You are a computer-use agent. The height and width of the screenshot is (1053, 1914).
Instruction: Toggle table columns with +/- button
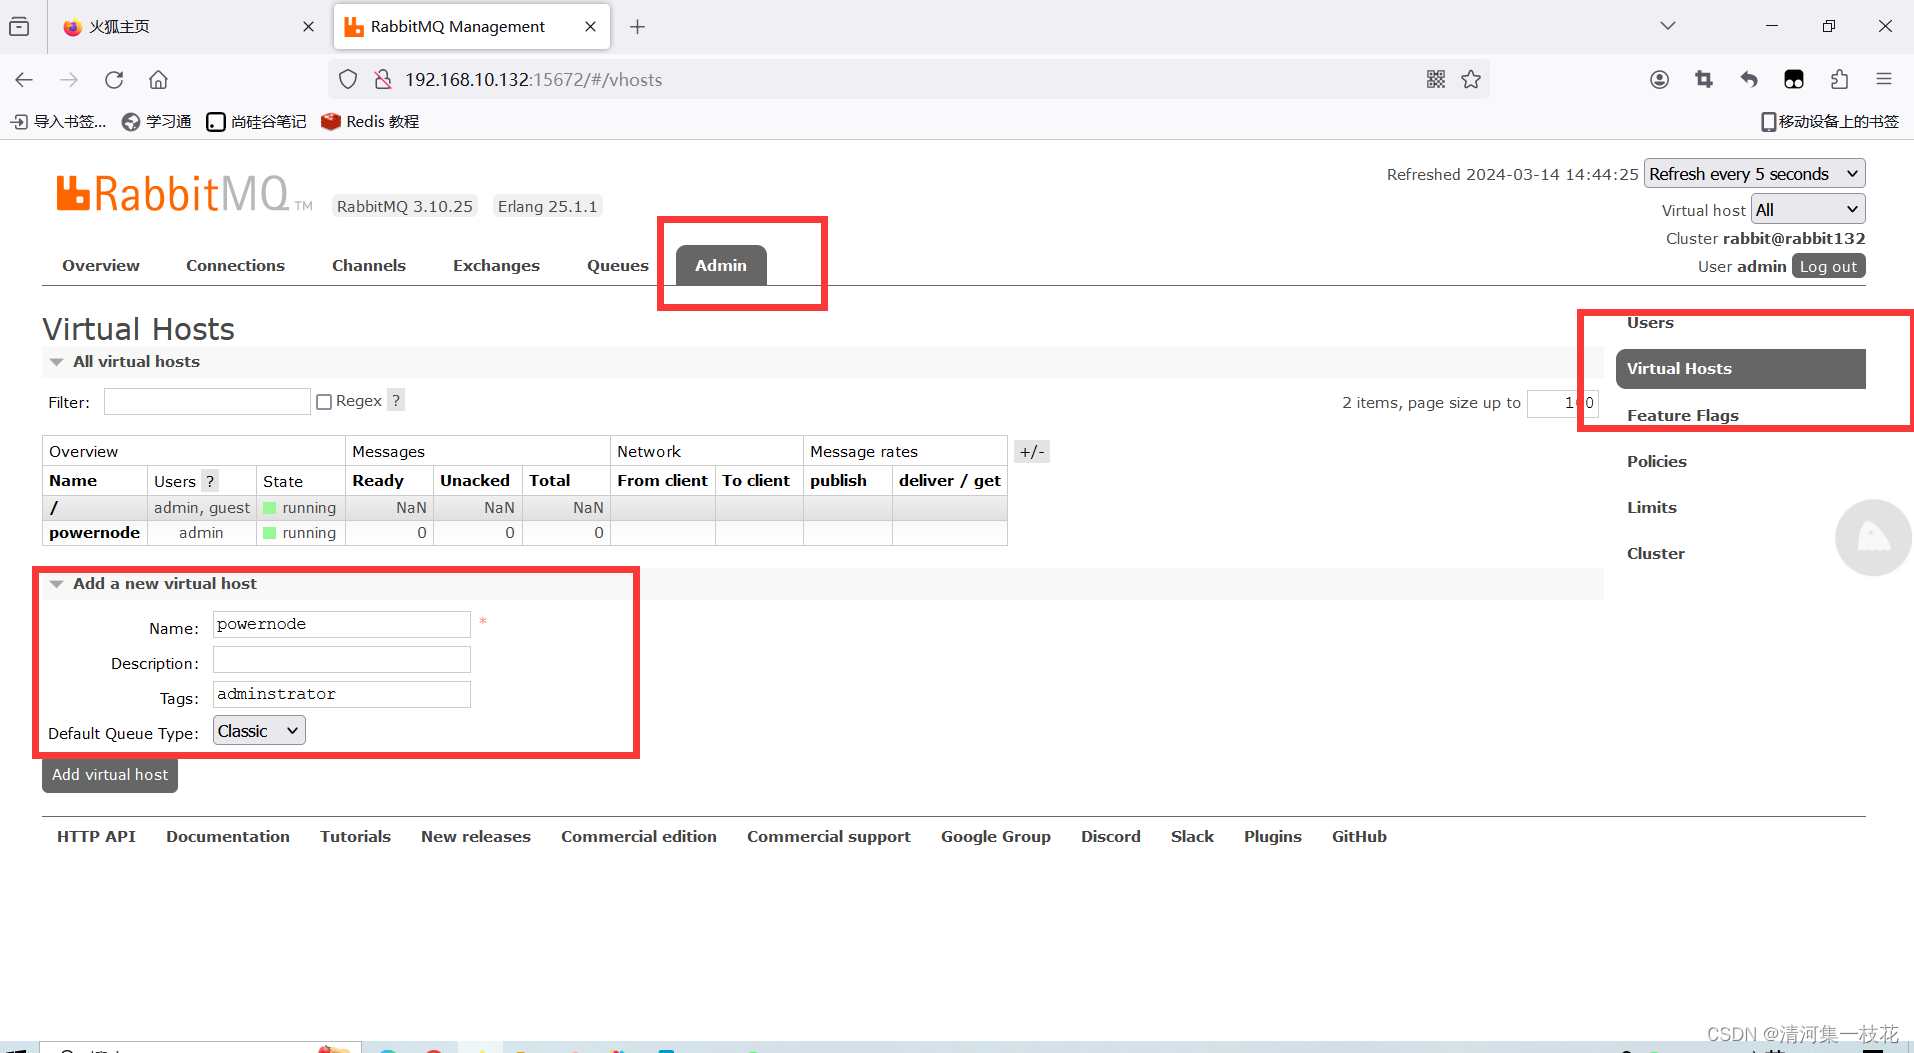tap(1032, 452)
